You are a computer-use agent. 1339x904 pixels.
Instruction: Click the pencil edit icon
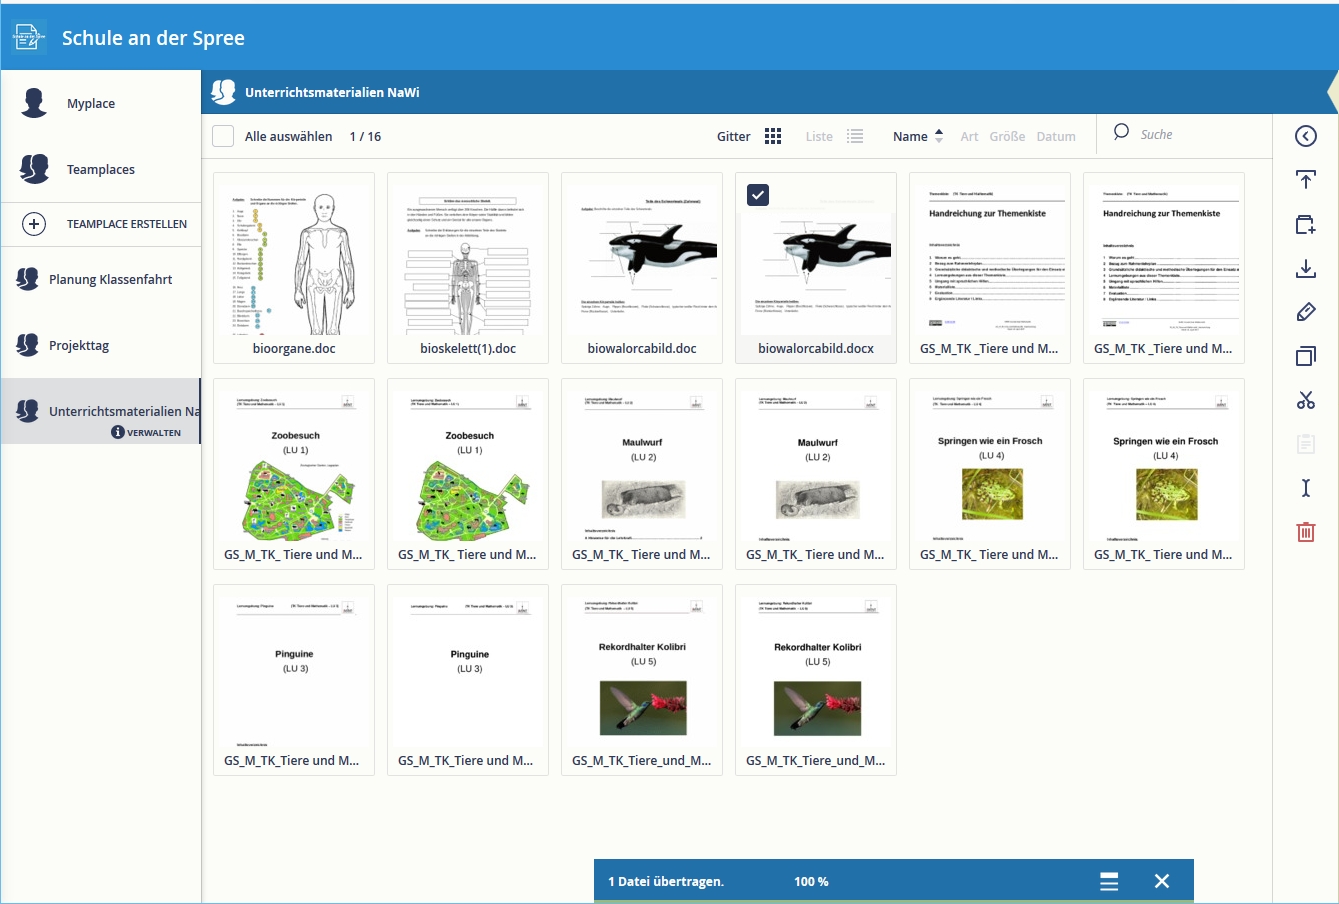point(1305,312)
